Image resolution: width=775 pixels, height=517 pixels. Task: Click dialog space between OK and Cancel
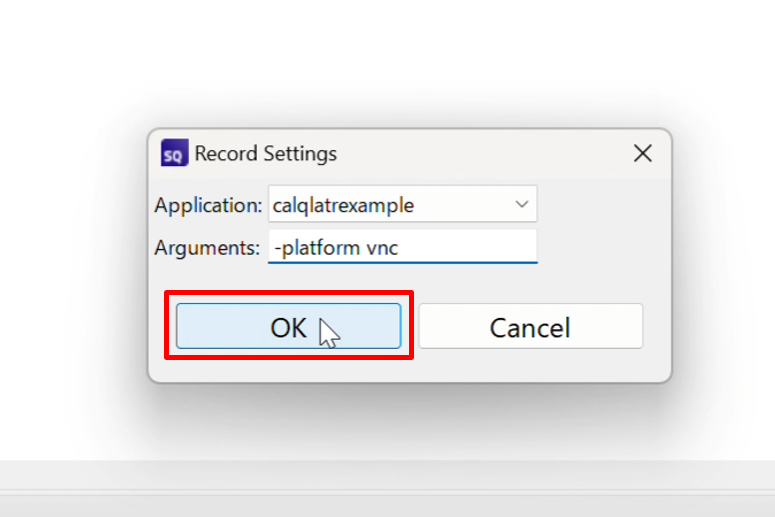point(410,327)
